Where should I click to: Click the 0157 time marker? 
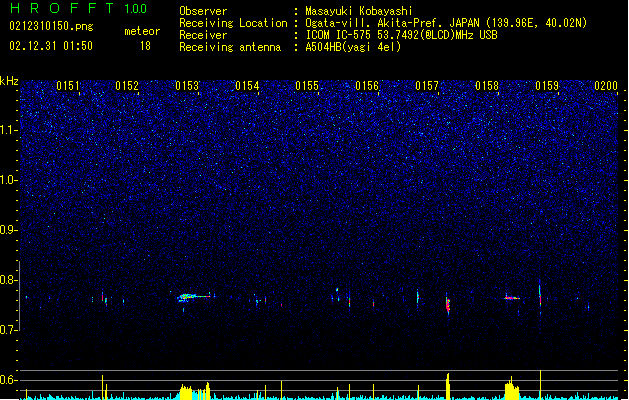pos(427,86)
